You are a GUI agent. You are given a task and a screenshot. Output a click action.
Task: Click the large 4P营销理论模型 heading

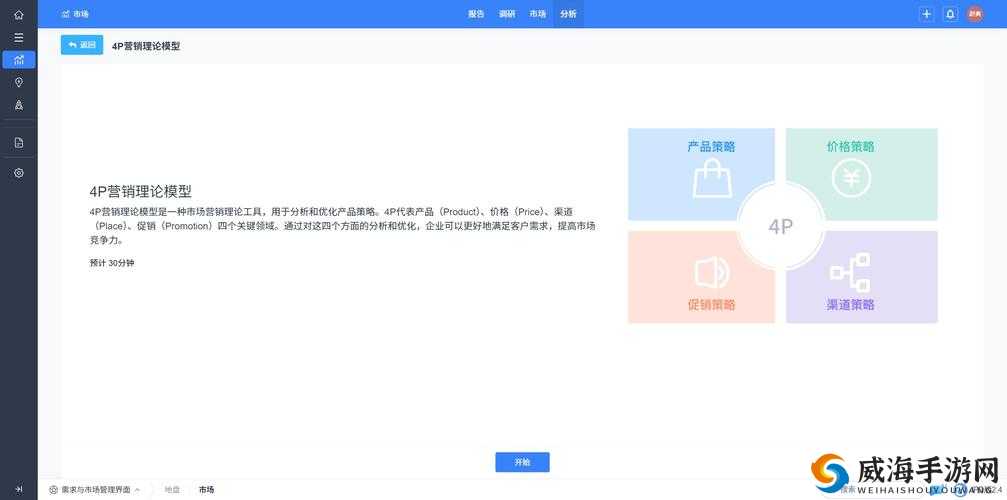pos(141,191)
